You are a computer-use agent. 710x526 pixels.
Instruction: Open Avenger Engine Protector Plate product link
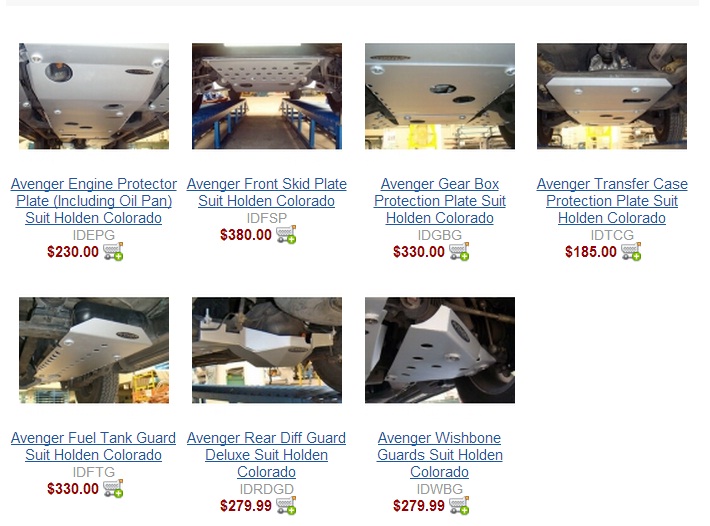[x=94, y=201]
